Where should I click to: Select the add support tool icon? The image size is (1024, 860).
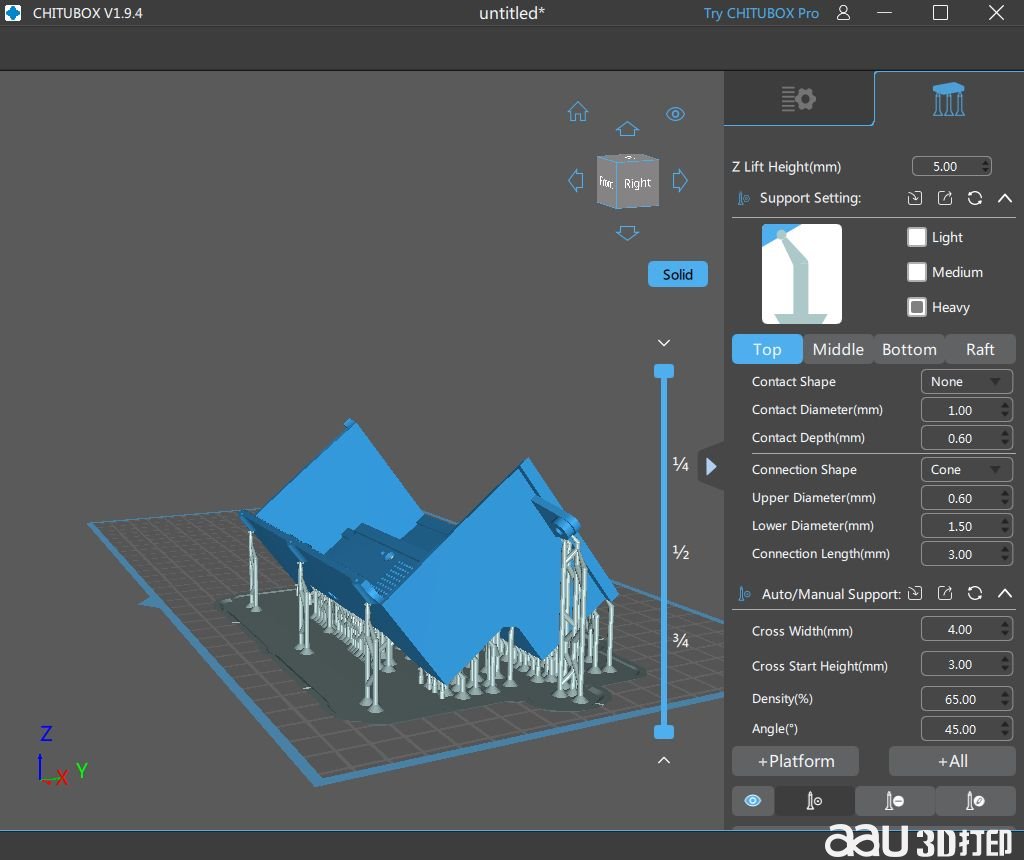coord(814,801)
